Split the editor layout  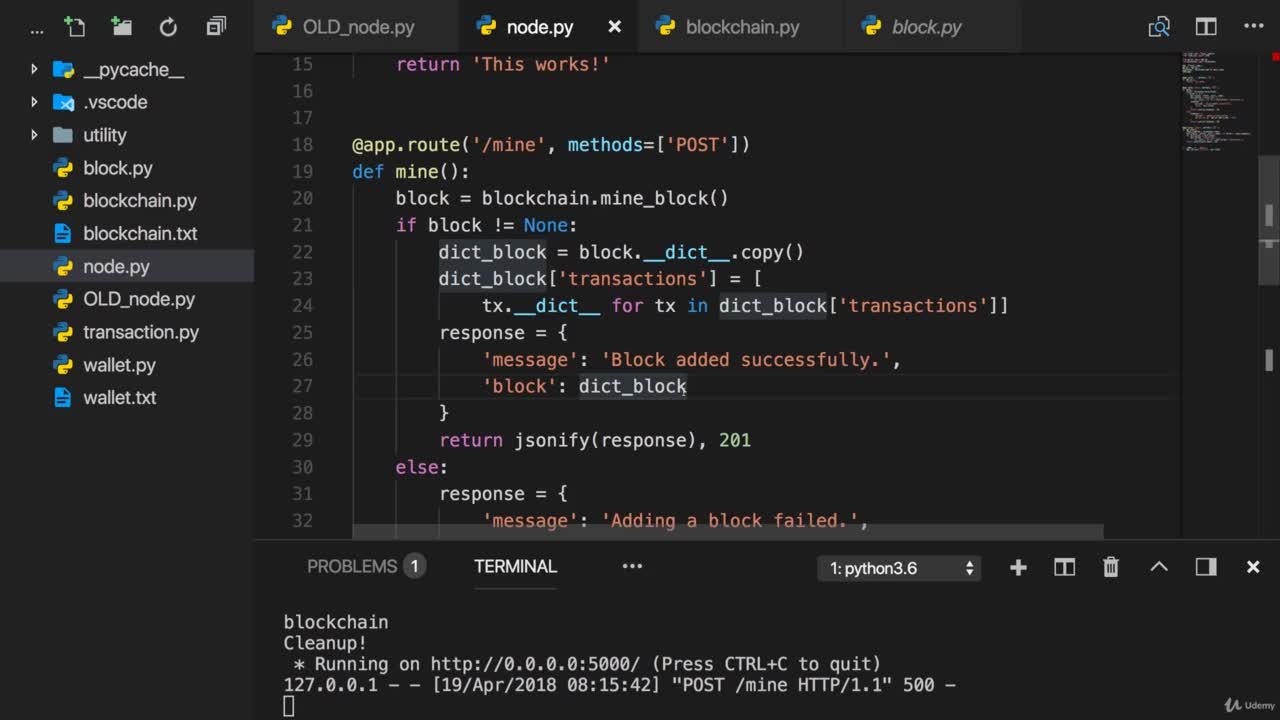[x=1206, y=27]
